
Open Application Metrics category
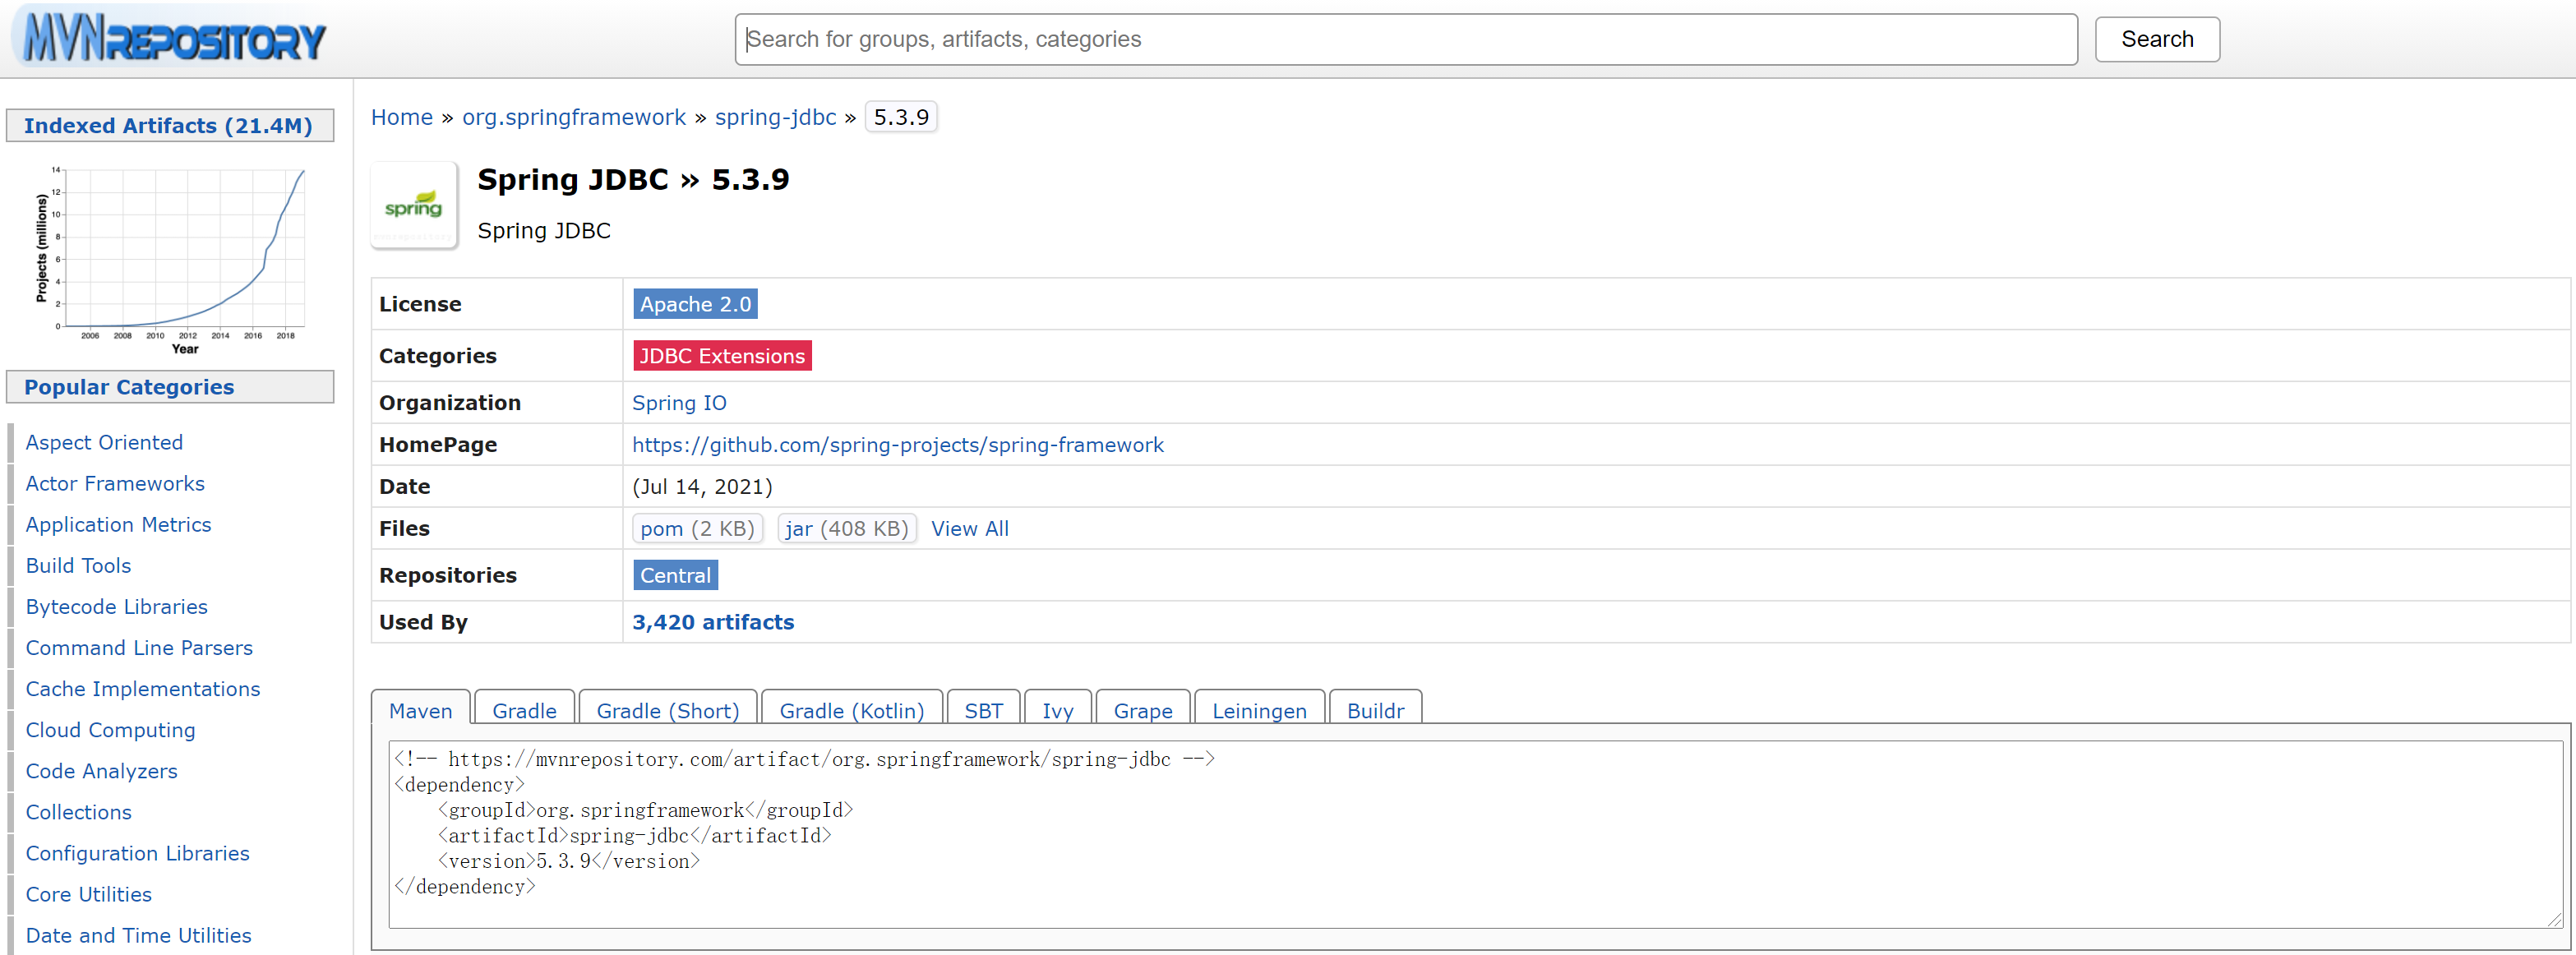(x=118, y=524)
